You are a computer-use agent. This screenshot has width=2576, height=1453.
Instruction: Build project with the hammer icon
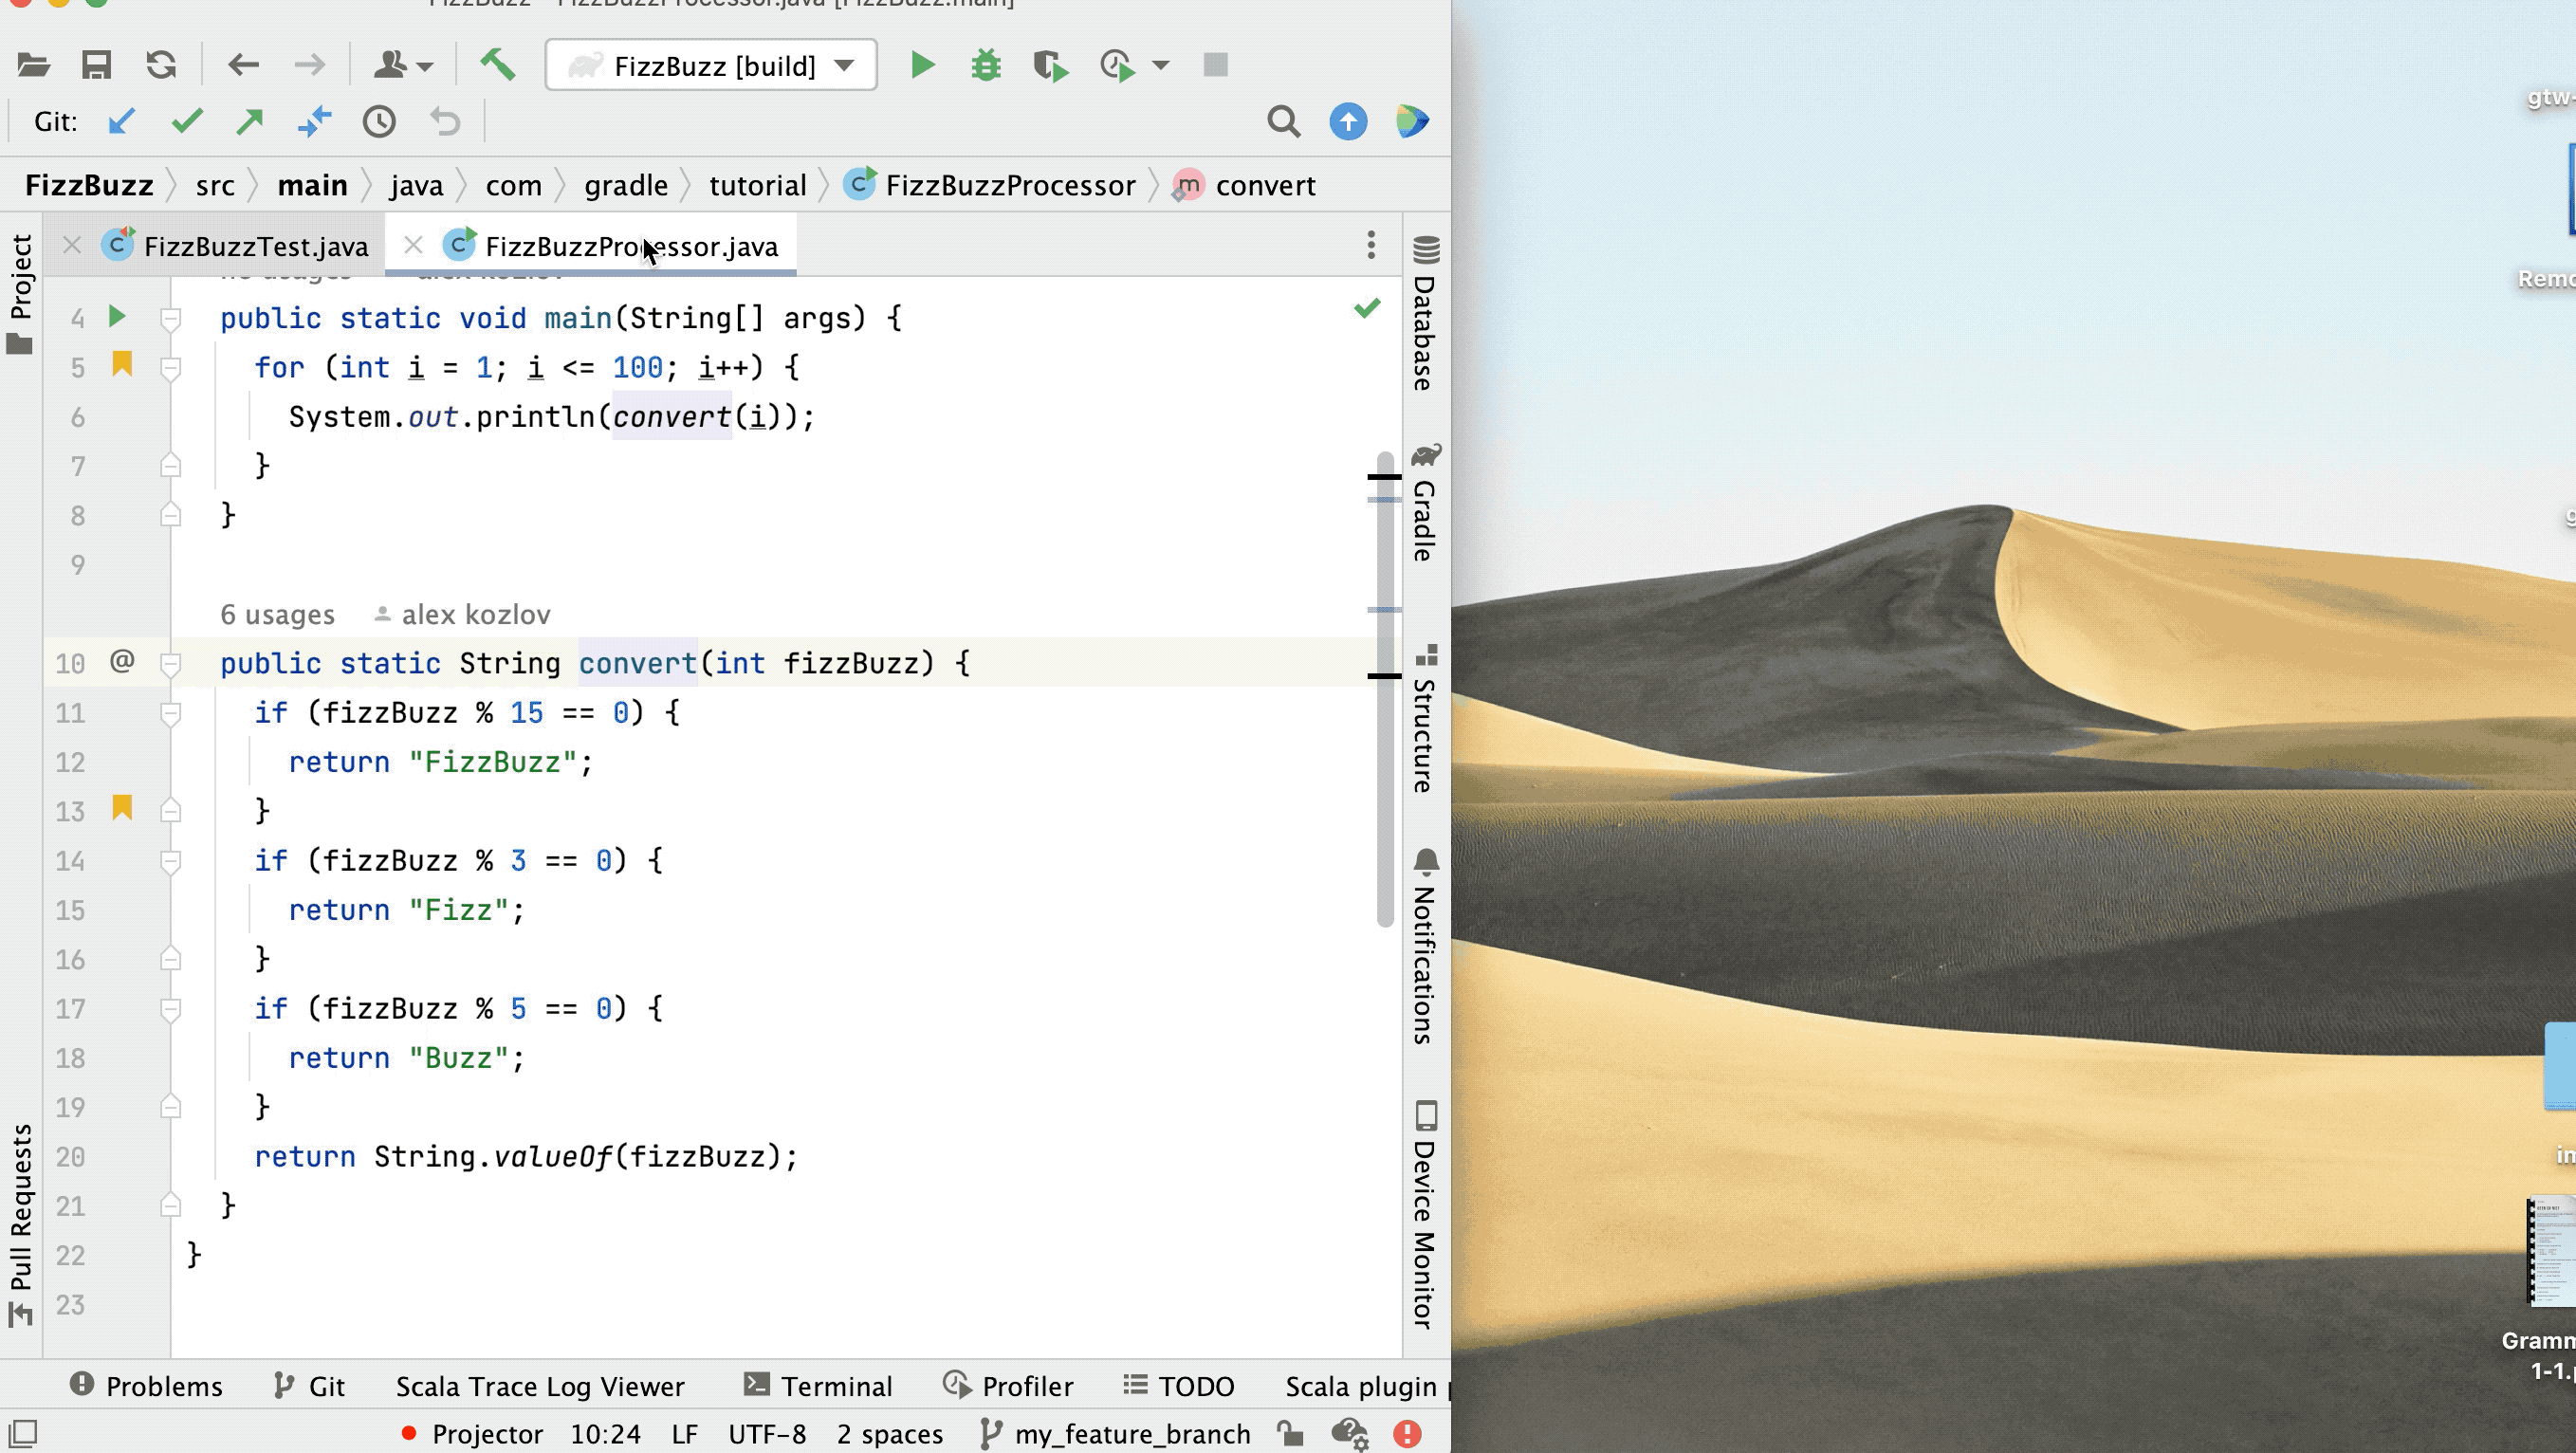[x=497, y=66]
